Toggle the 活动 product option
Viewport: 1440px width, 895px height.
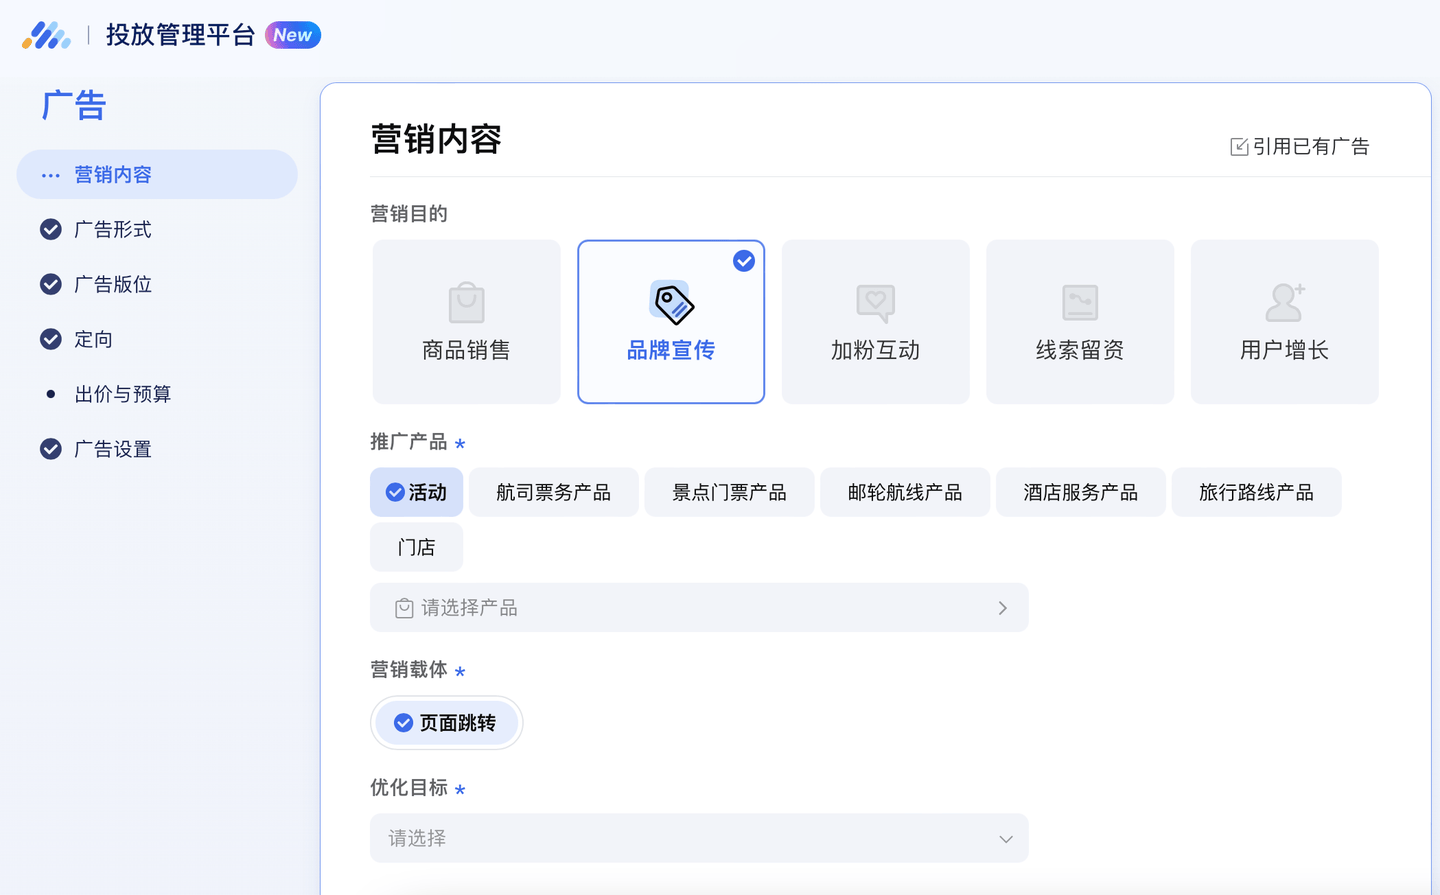pyautogui.click(x=416, y=492)
